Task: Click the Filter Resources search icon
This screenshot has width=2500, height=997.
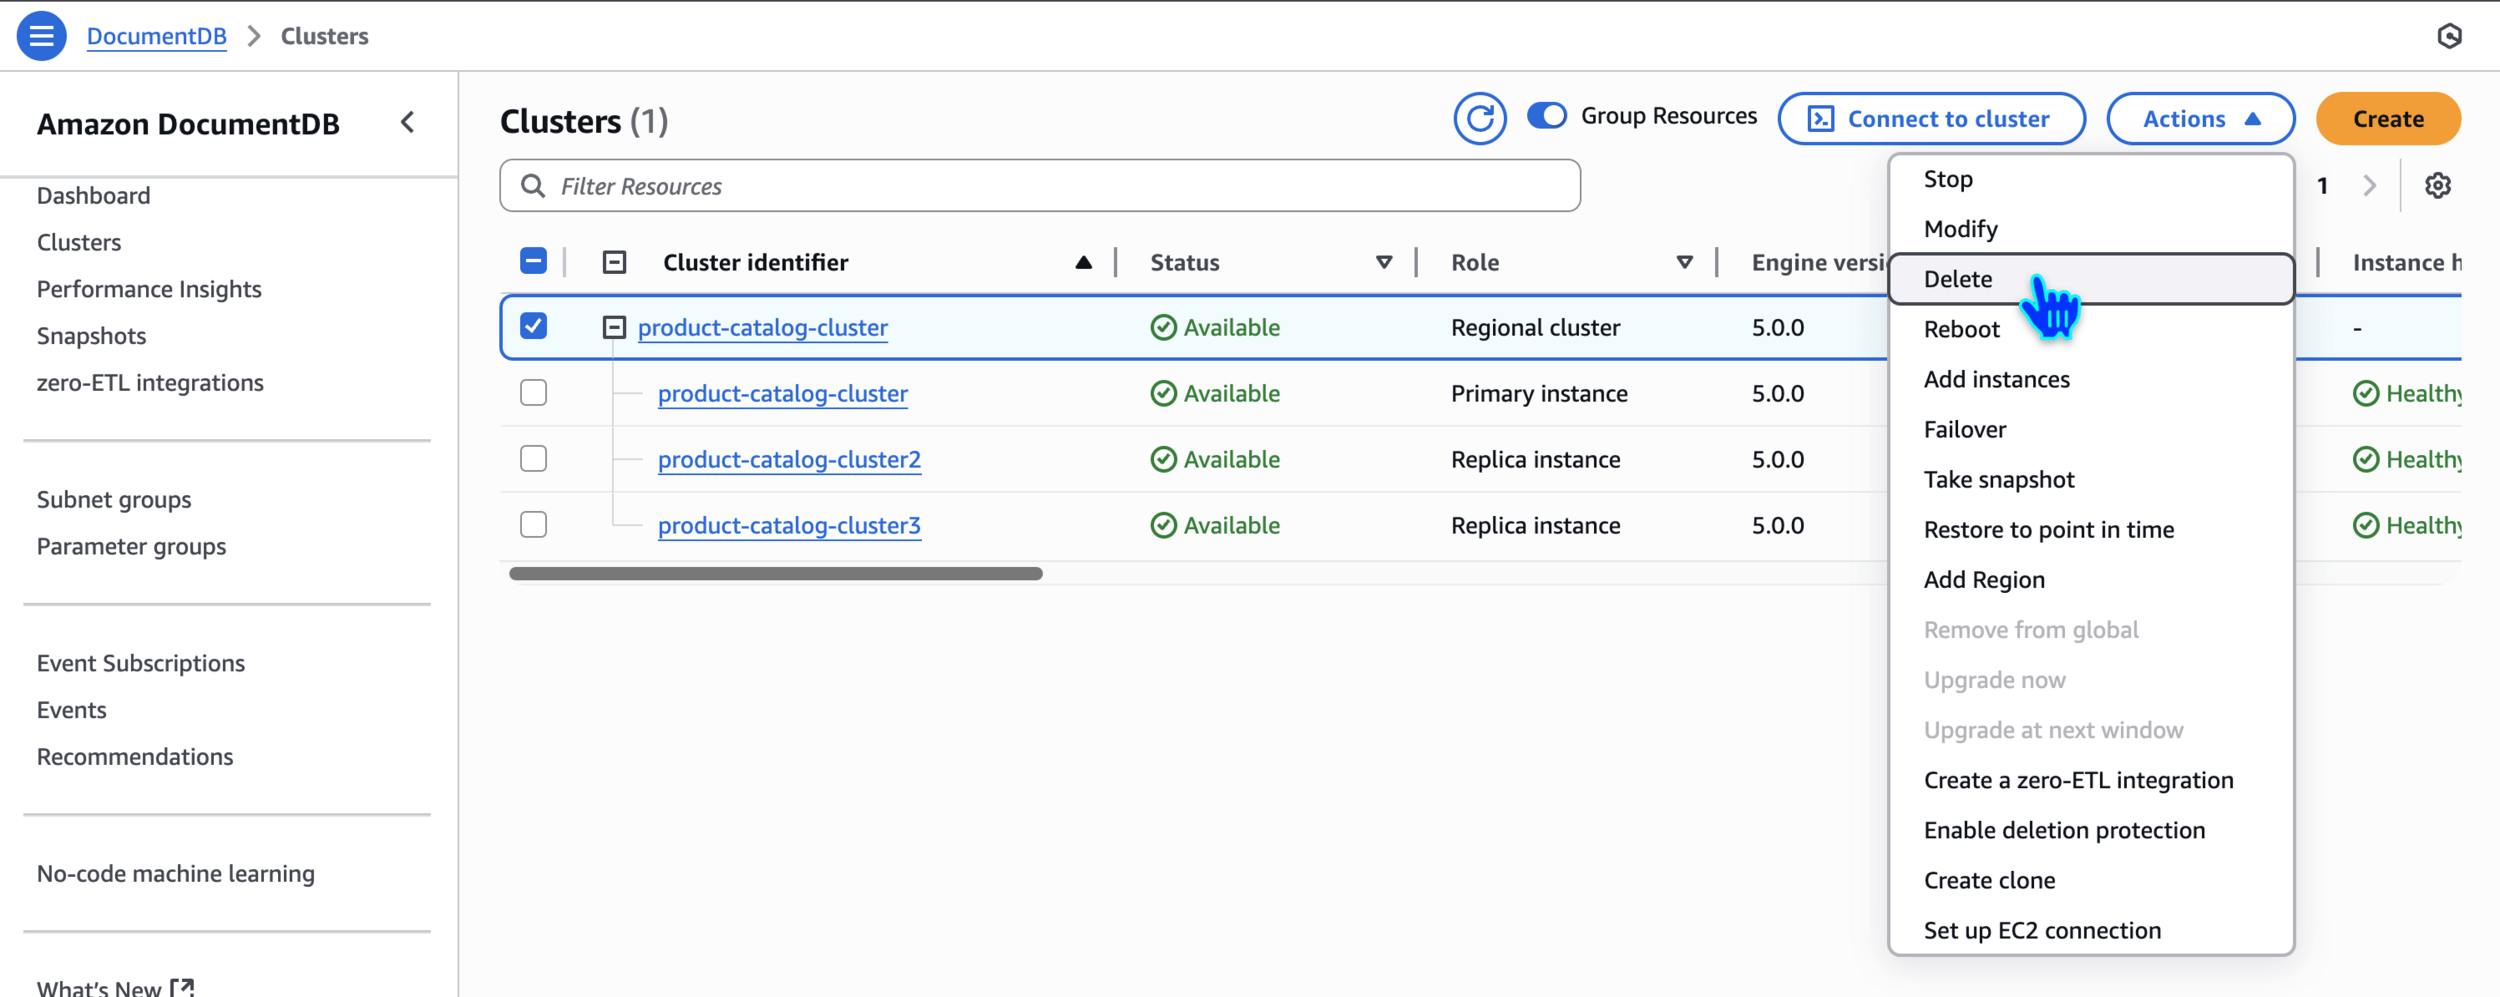Action: point(533,186)
